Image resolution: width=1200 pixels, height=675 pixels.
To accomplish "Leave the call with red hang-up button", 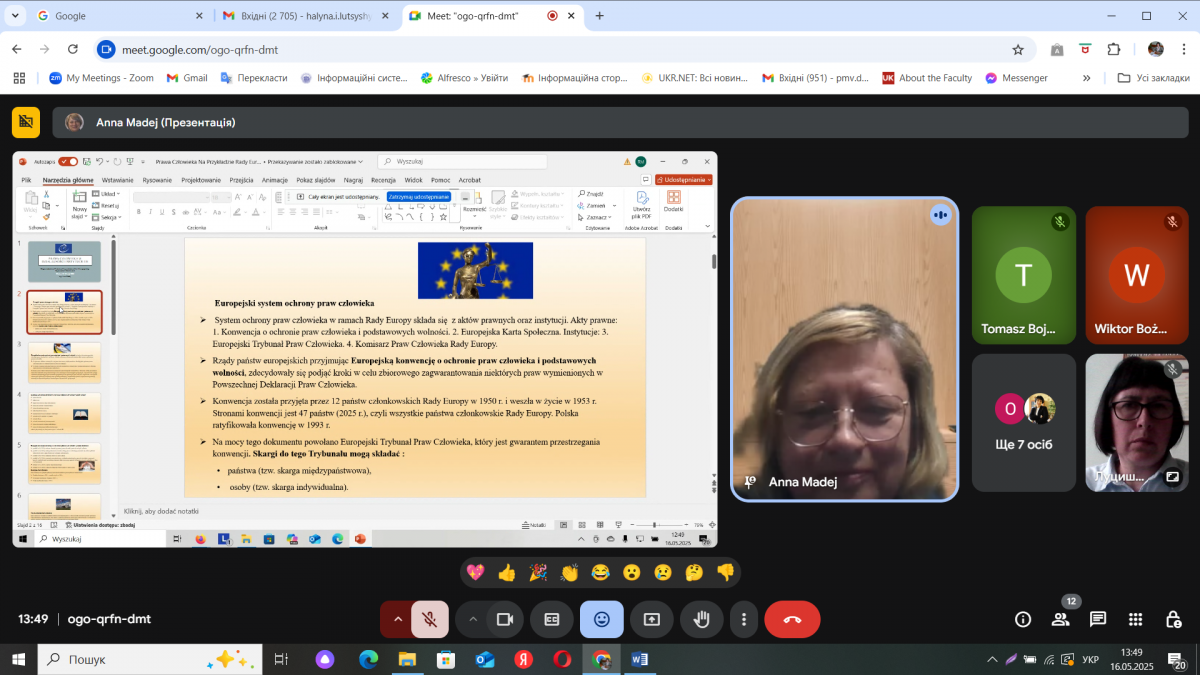I will coord(792,620).
